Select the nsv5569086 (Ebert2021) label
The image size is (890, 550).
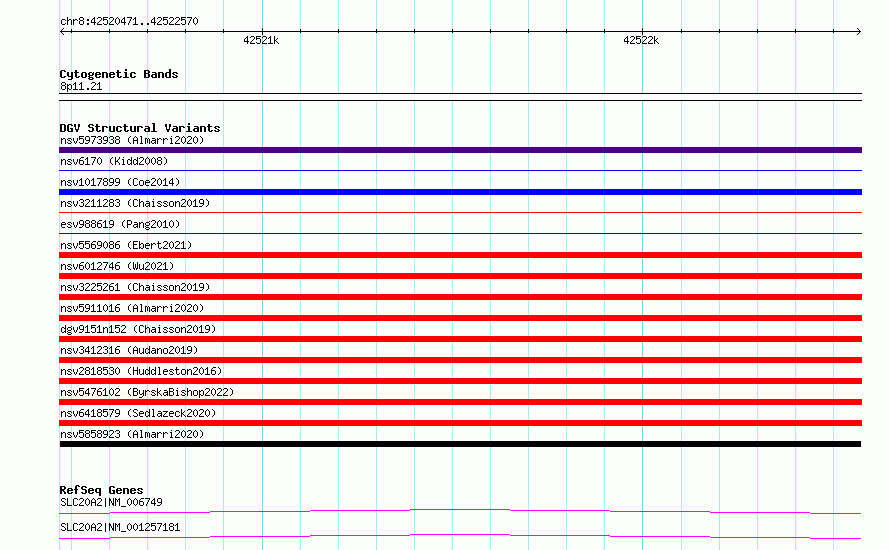[126, 245]
